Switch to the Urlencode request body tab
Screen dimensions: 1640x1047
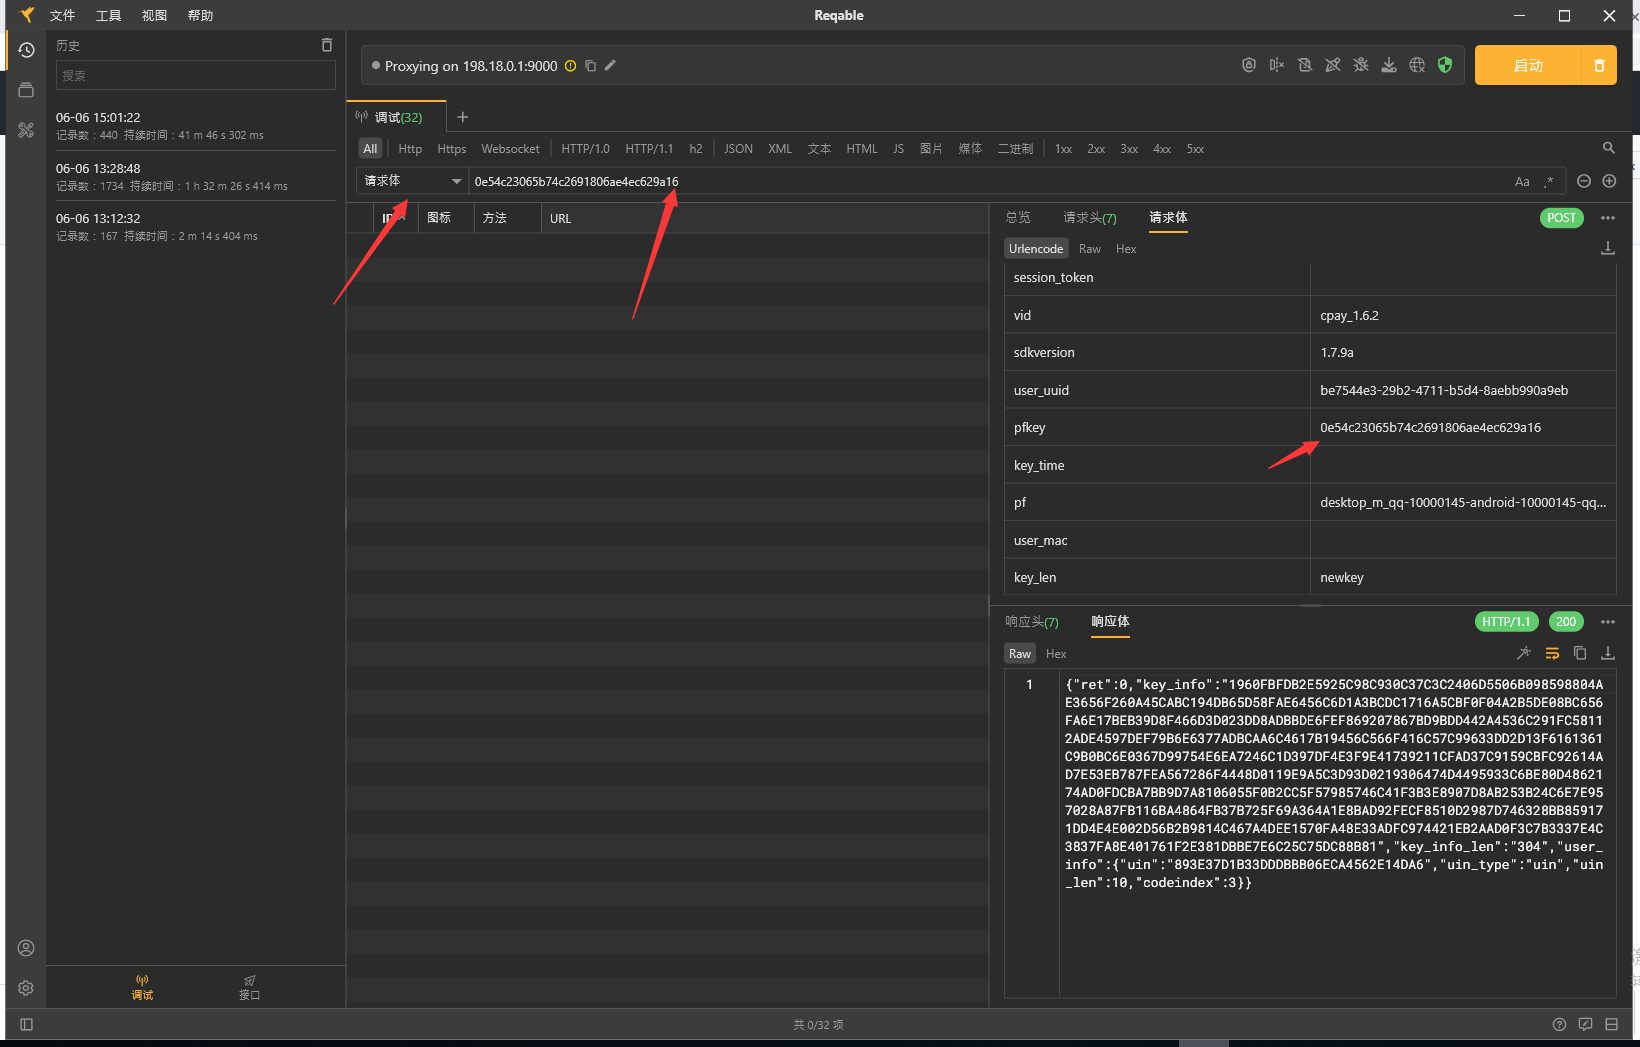1036,248
